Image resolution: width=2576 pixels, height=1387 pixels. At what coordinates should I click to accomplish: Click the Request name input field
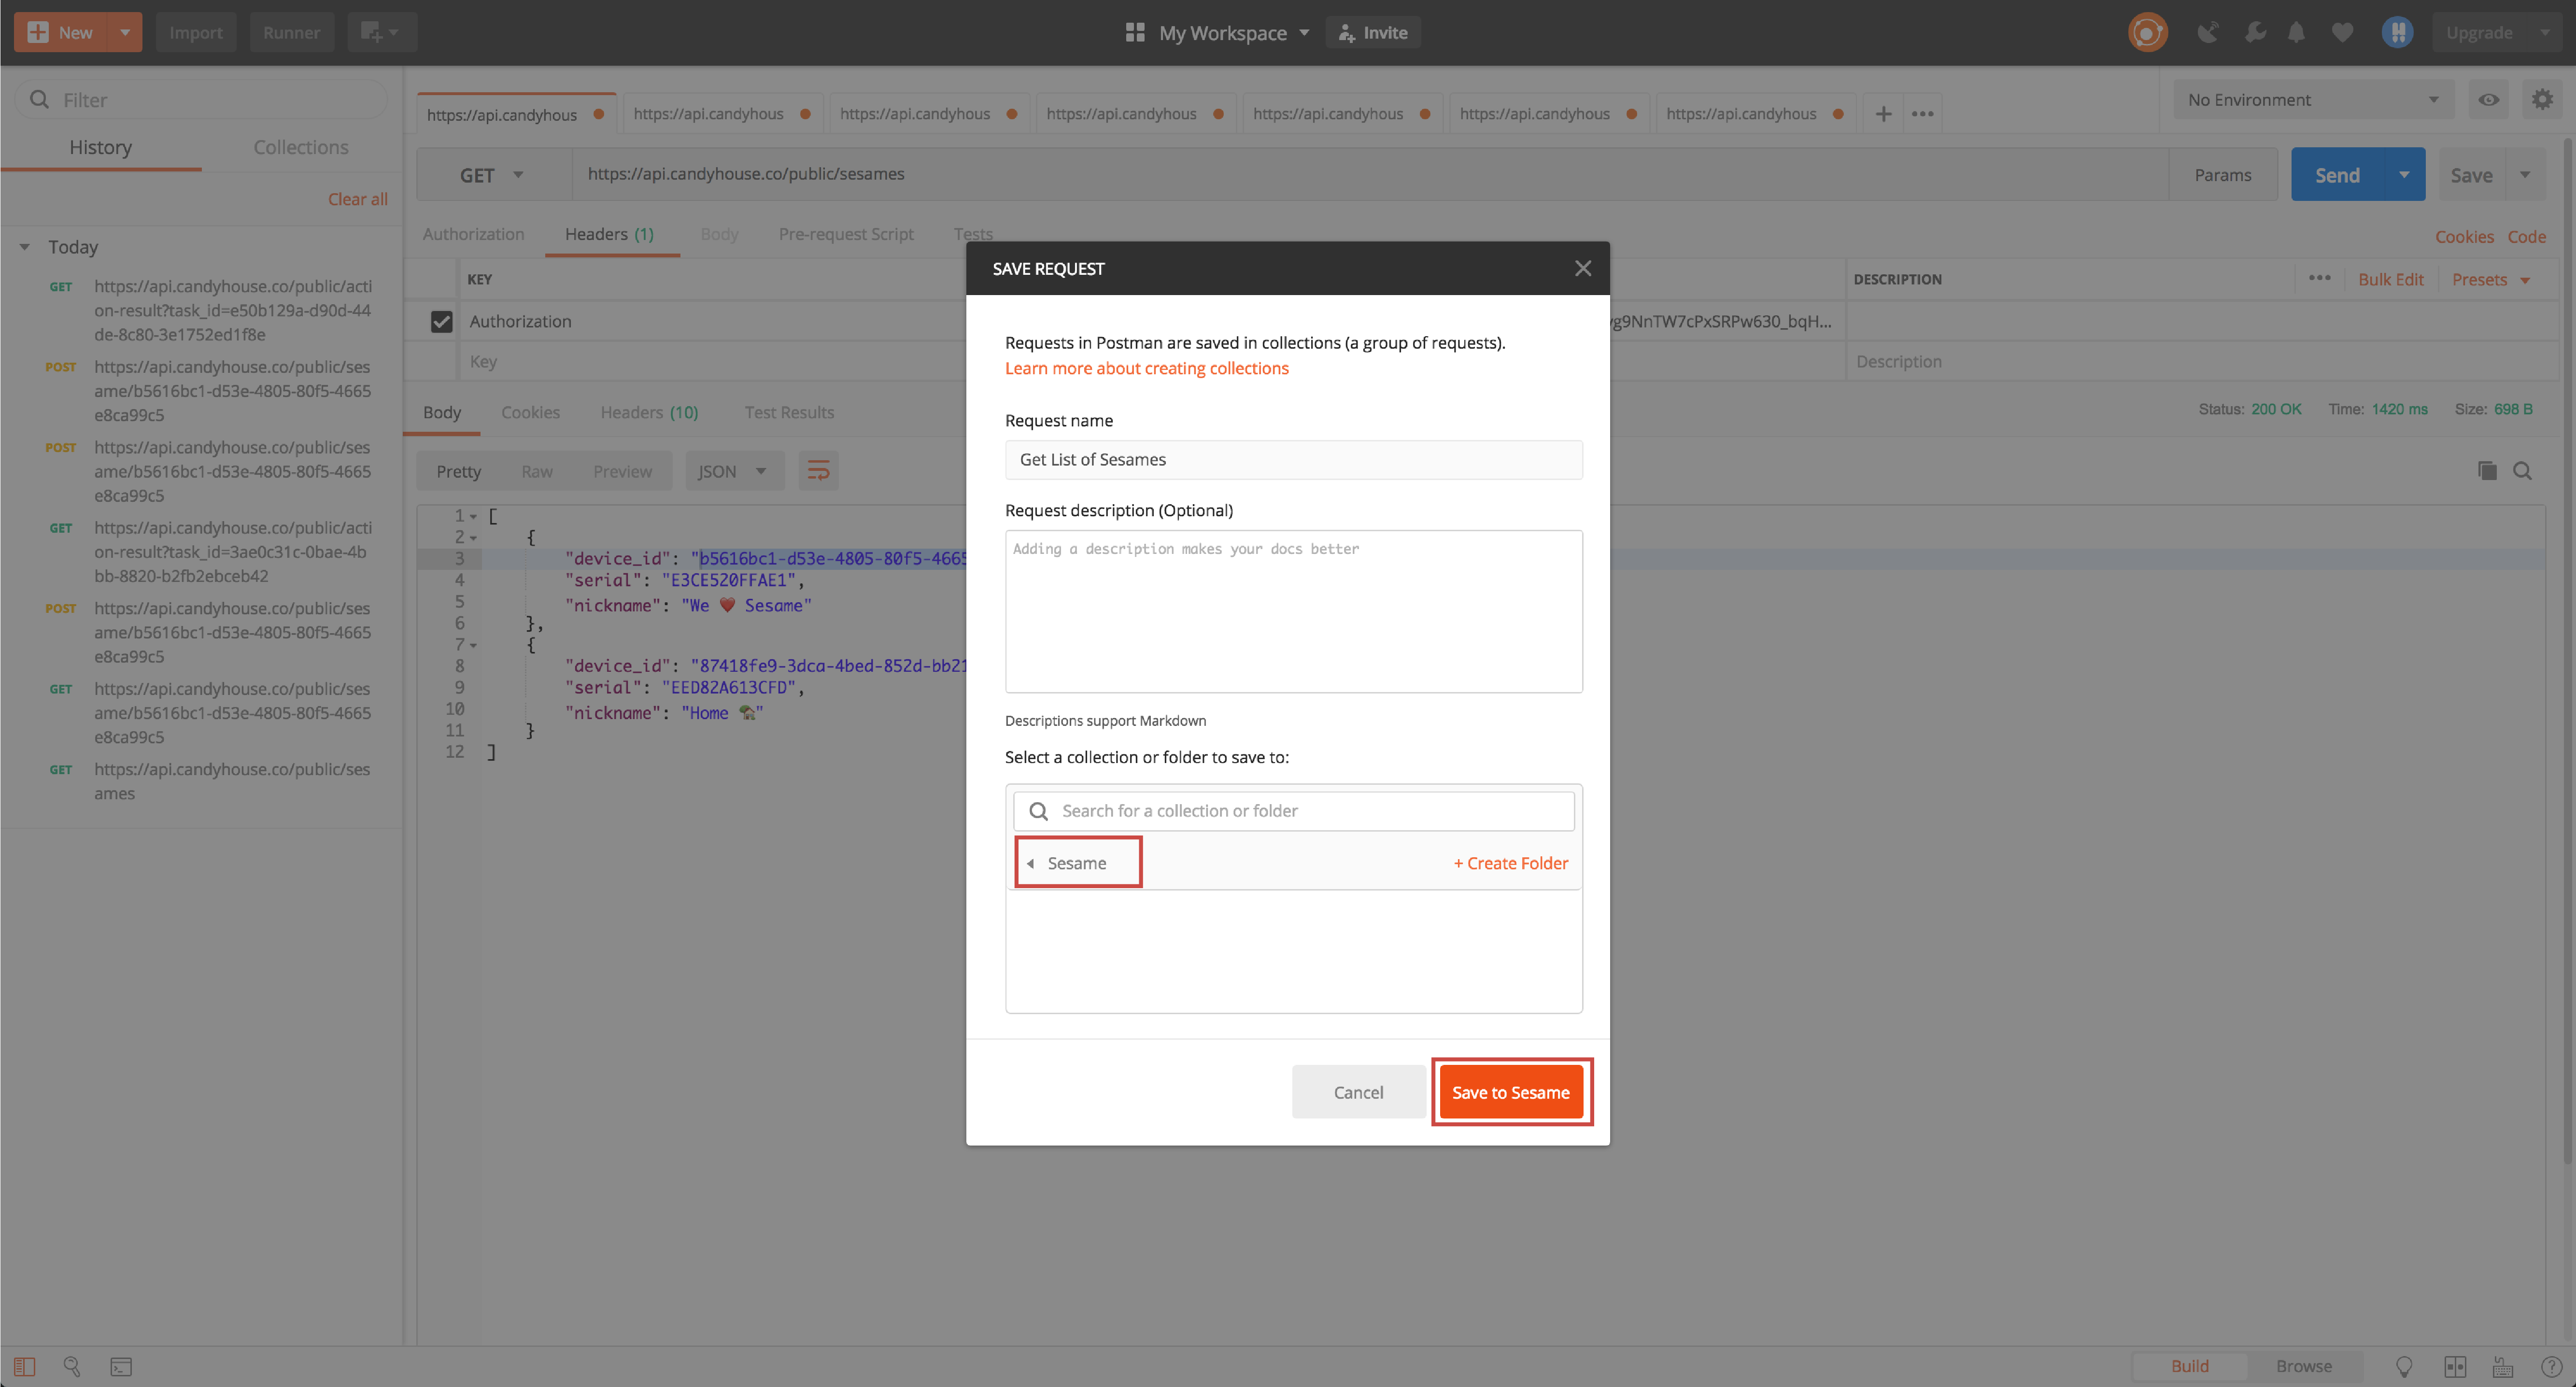coord(1293,460)
